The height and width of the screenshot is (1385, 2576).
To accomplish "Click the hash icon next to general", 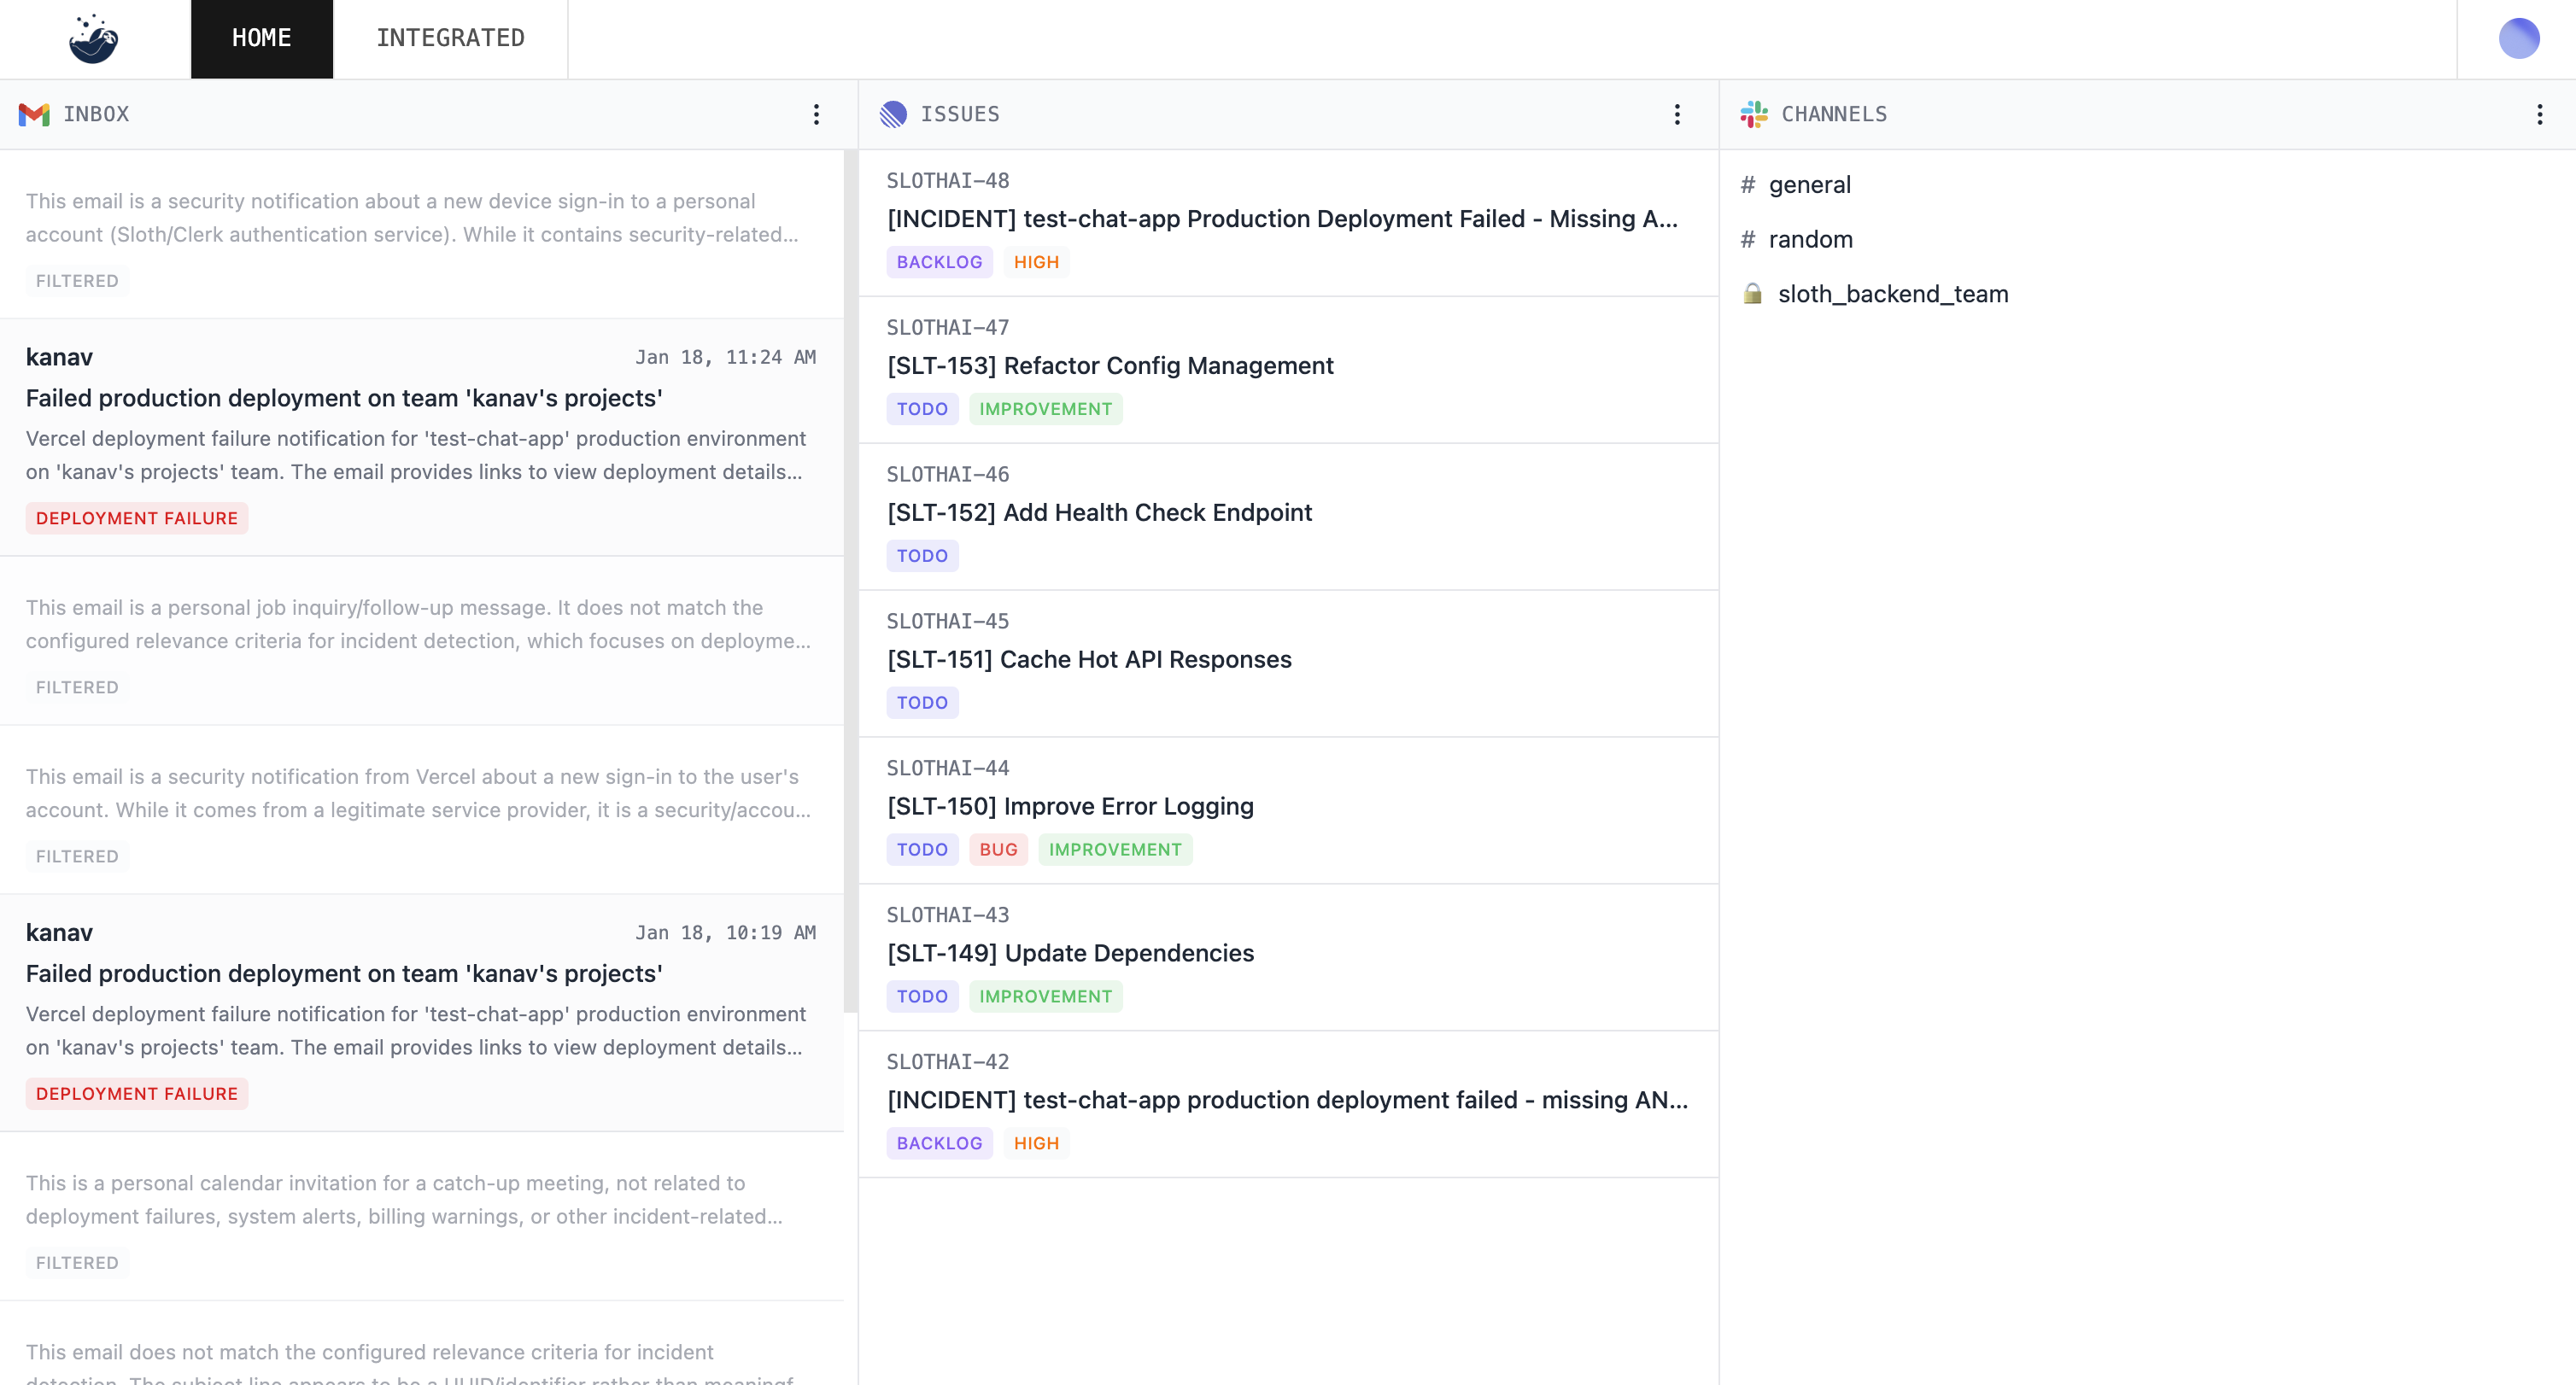I will [x=1748, y=185].
